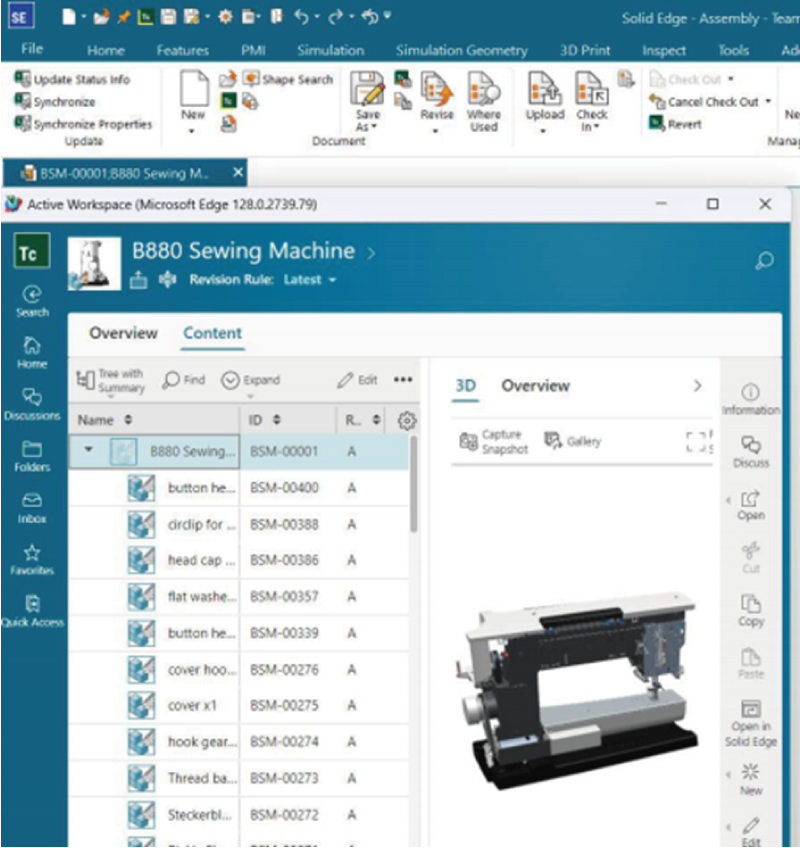Open Where Used report
The height and width of the screenshot is (848, 800).
pos(484,102)
